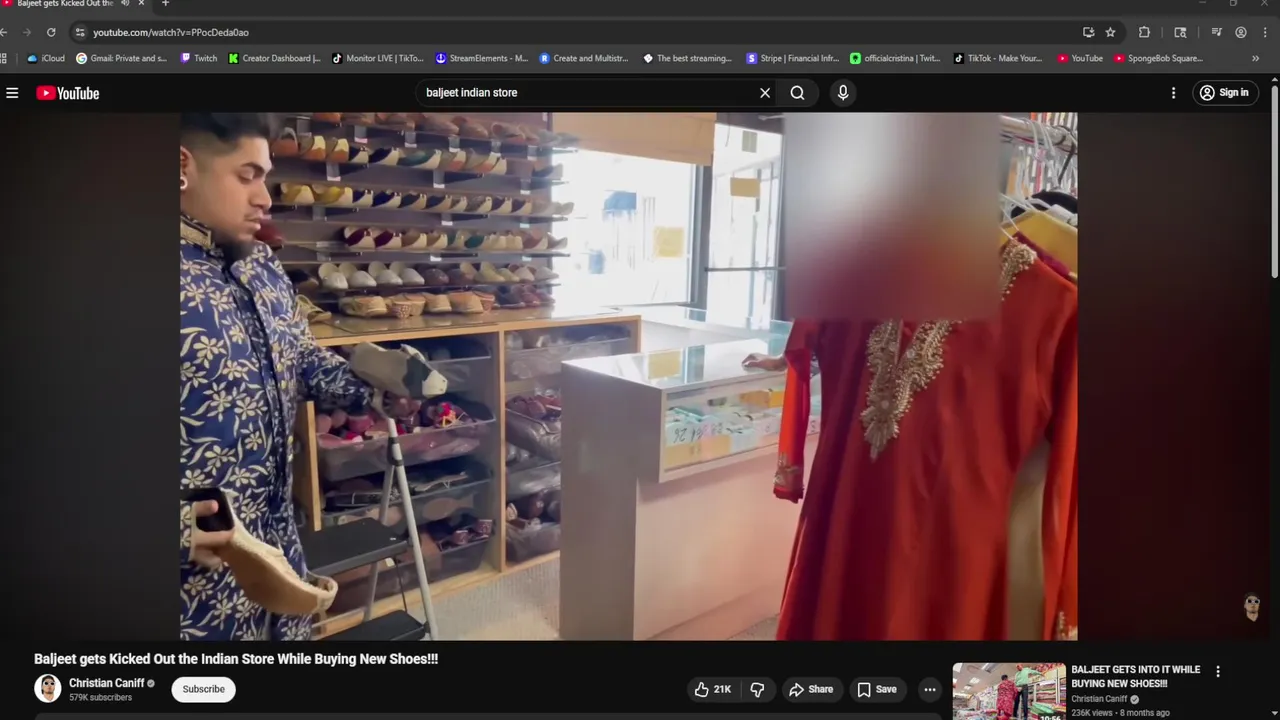
Task: Open the apps grid in bookmarks bar
Action: 4,58
